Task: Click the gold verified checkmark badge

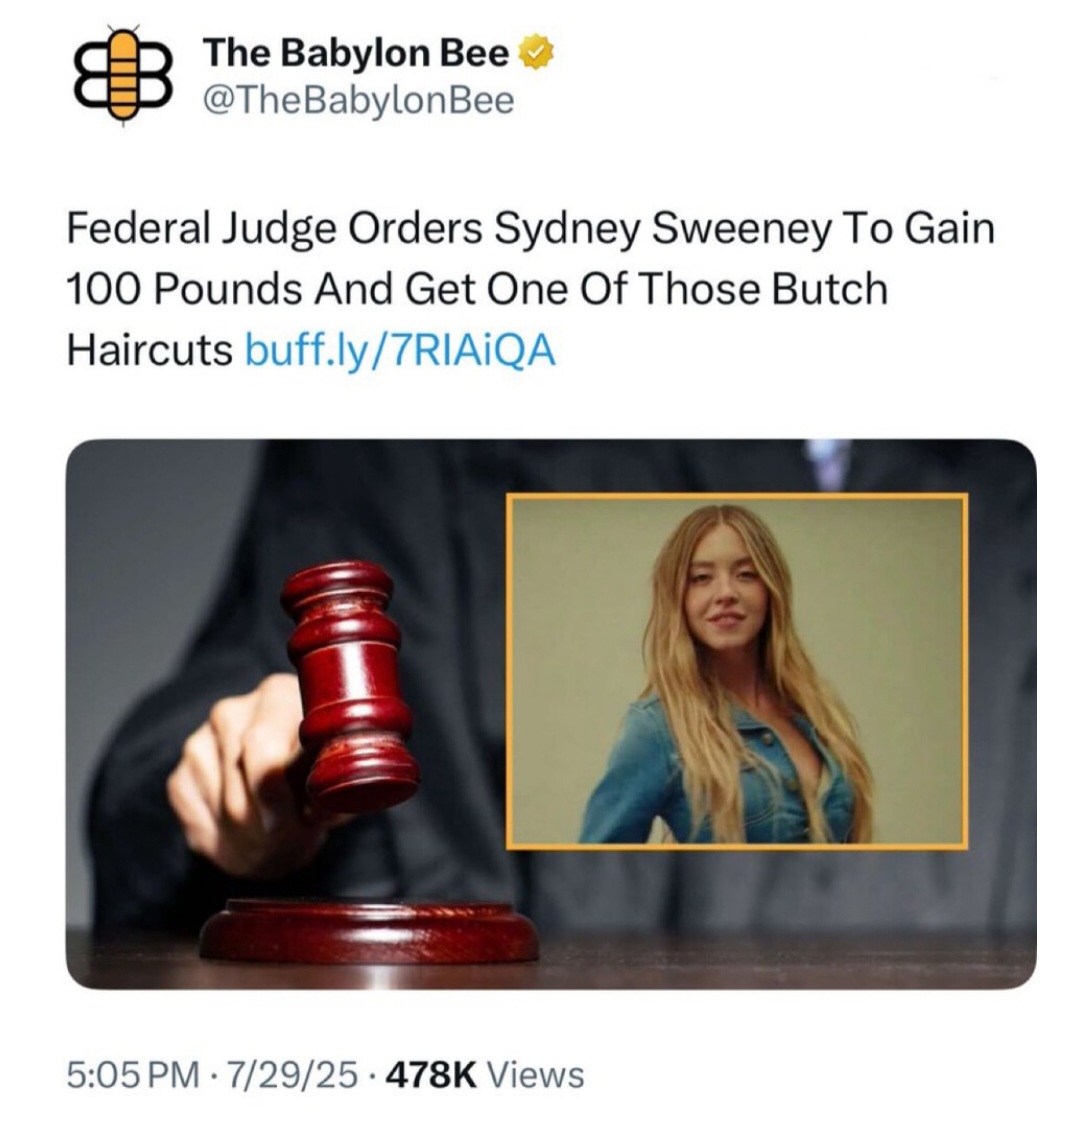Action: (536, 54)
